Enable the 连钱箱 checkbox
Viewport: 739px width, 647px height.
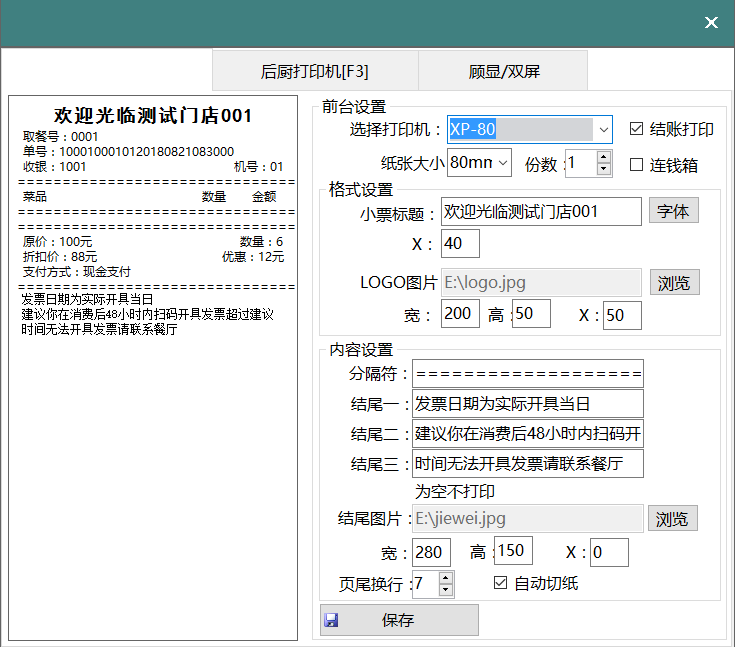636,165
